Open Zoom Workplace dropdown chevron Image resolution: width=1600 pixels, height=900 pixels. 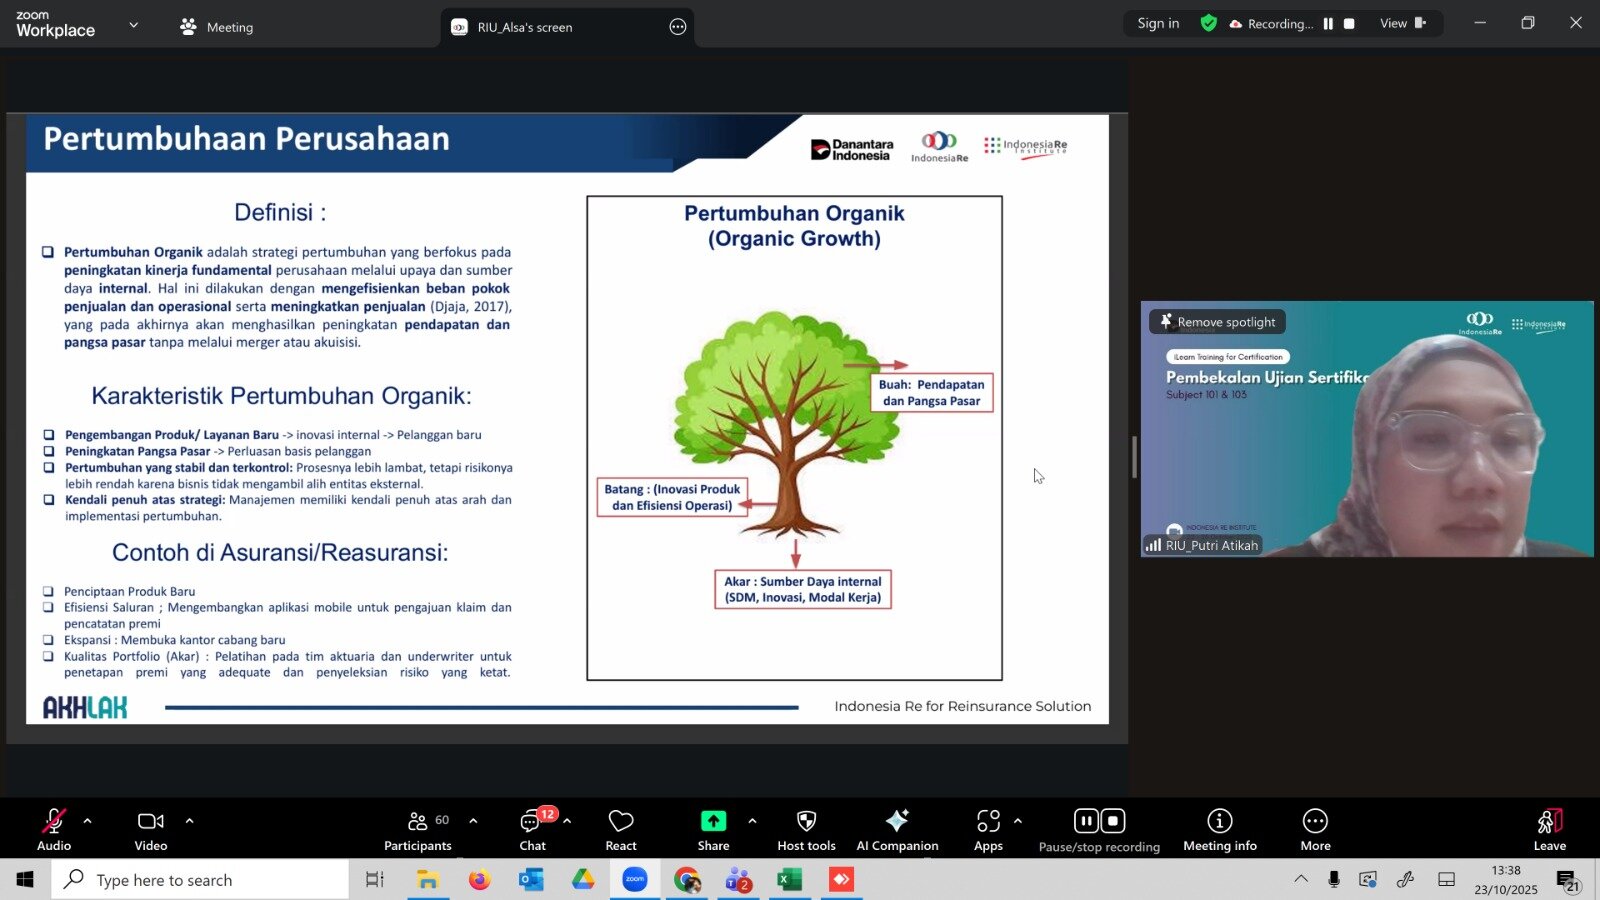tap(134, 25)
